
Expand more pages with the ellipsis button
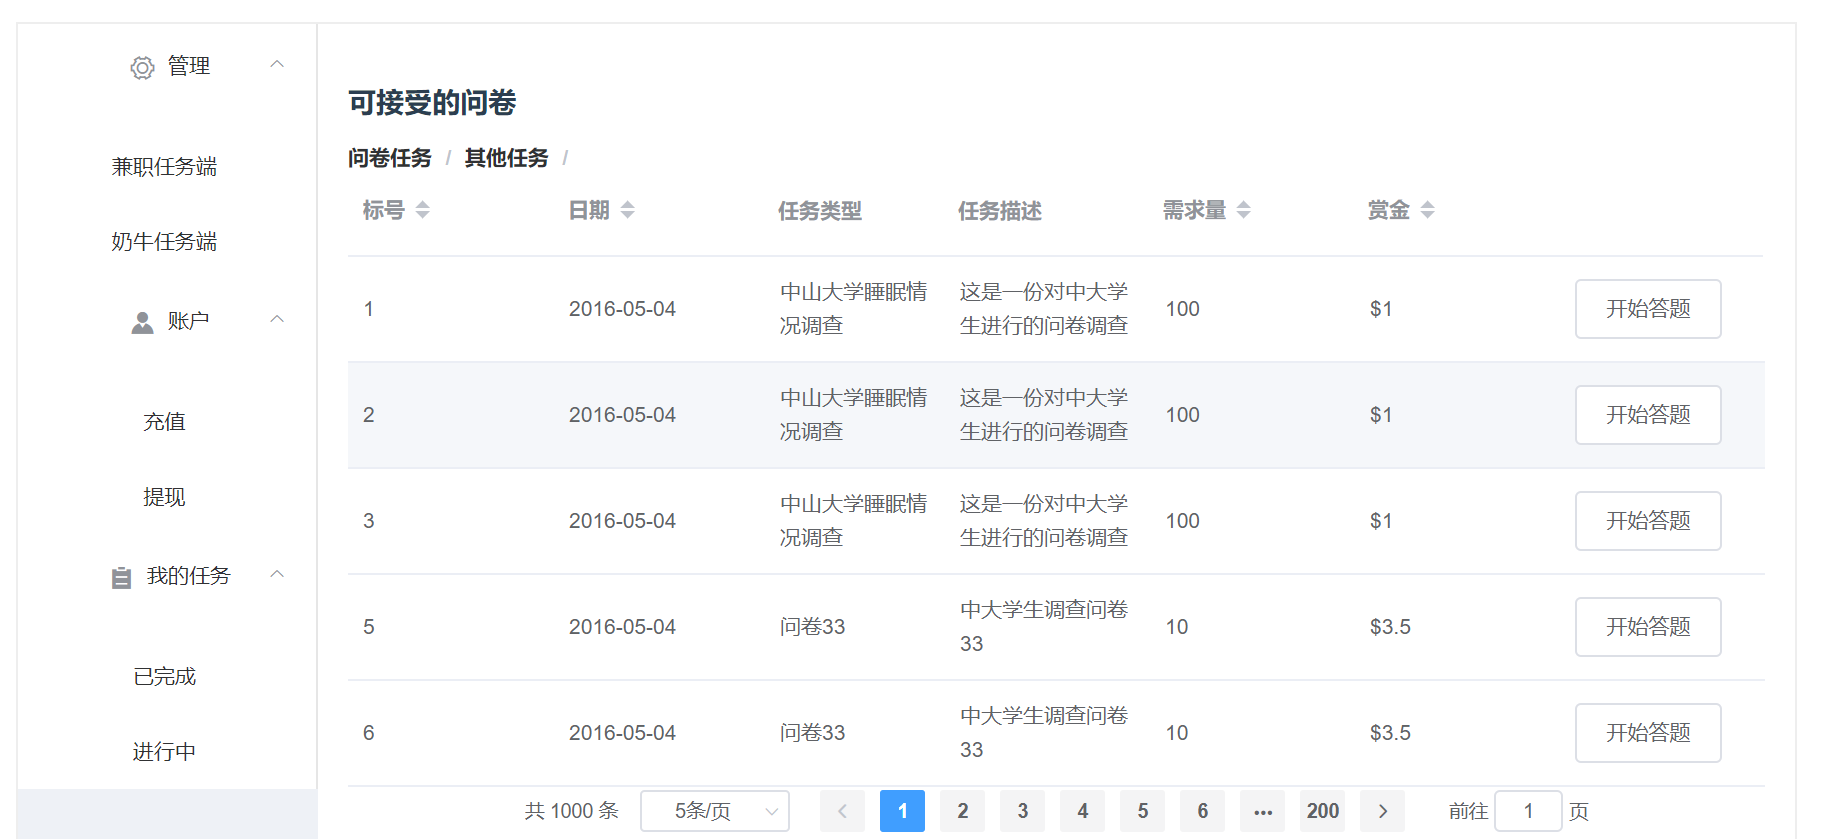[1263, 811]
